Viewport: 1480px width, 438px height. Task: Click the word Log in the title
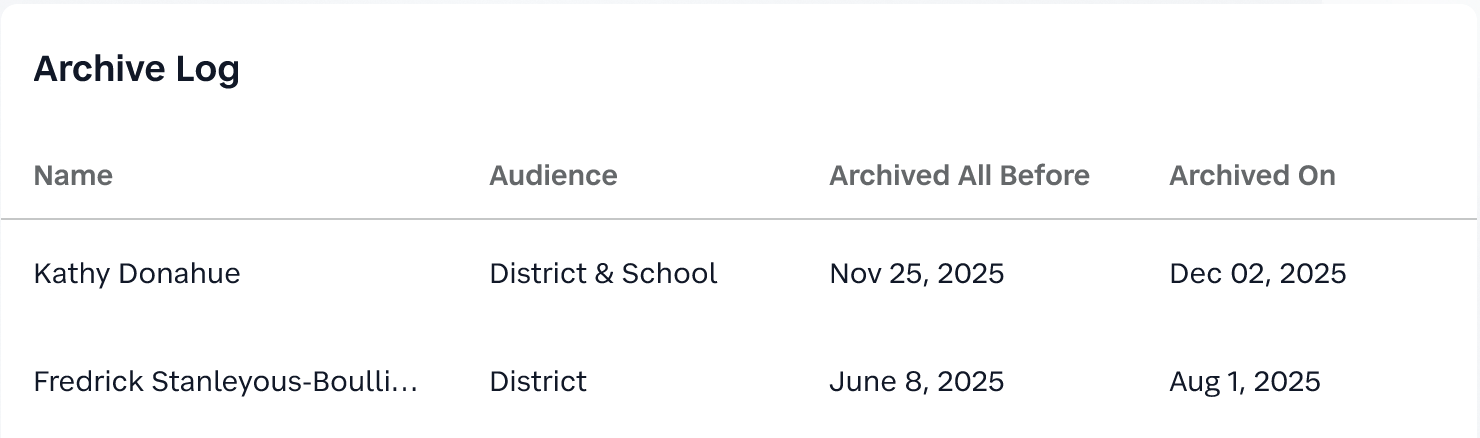pyautogui.click(x=207, y=69)
